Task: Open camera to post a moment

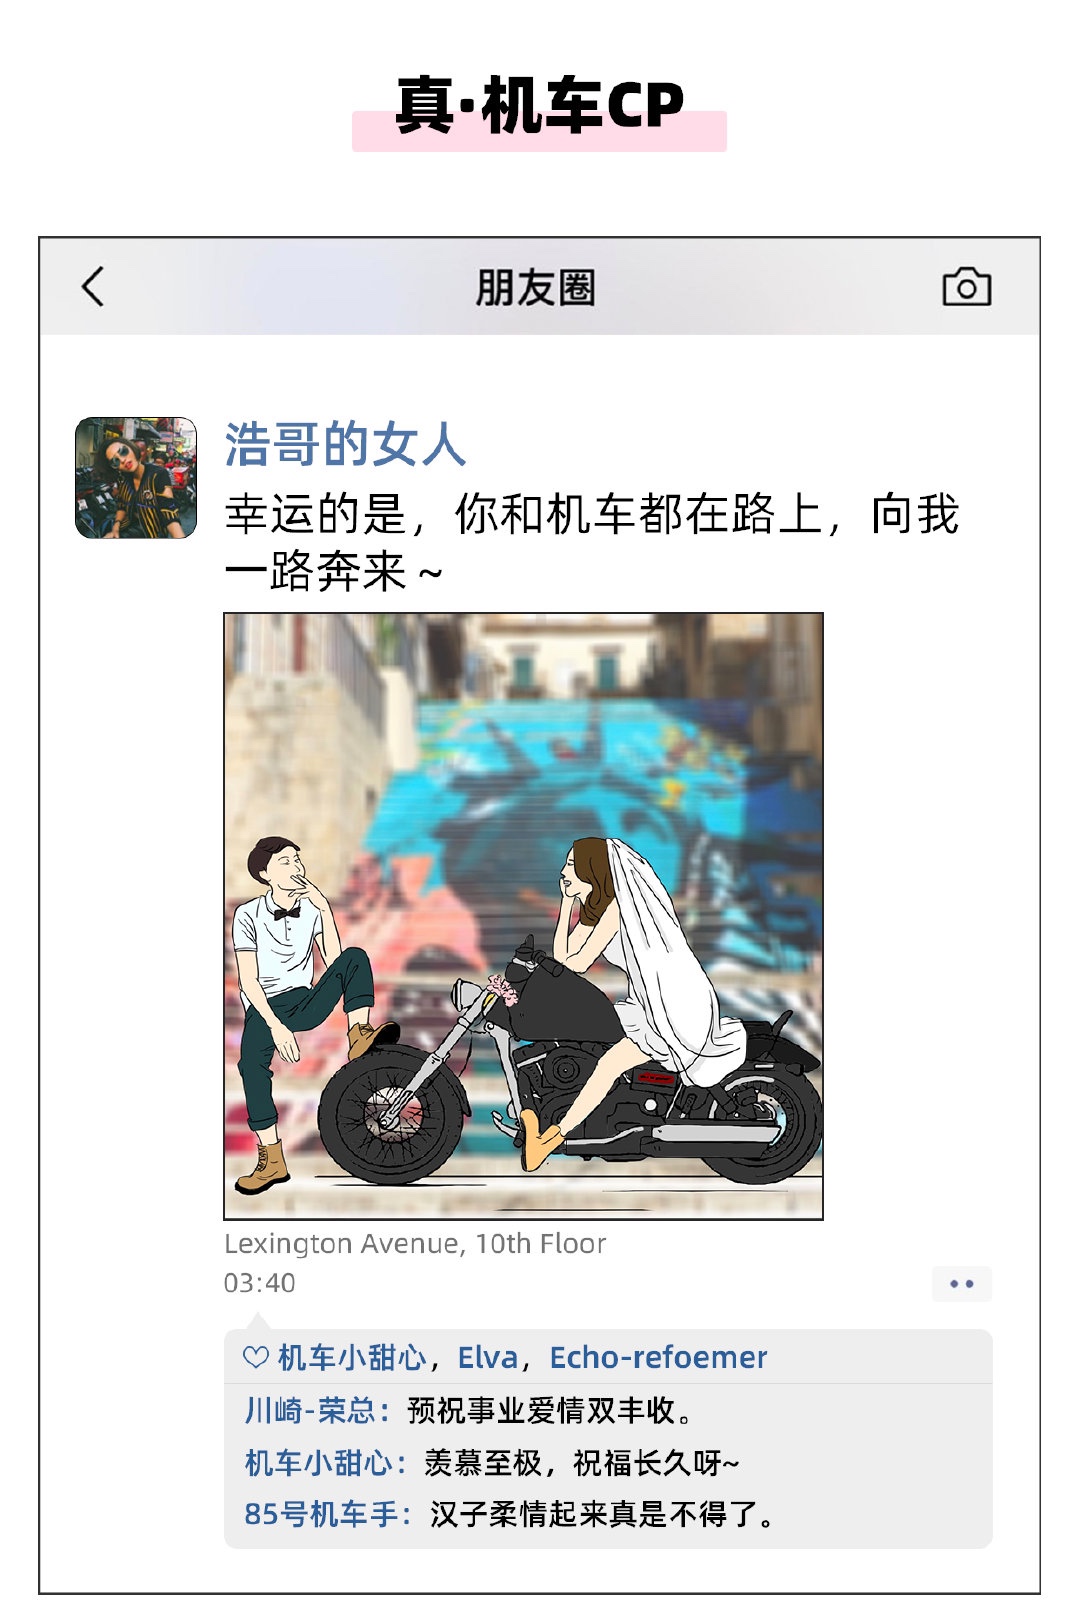Action: (966, 287)
